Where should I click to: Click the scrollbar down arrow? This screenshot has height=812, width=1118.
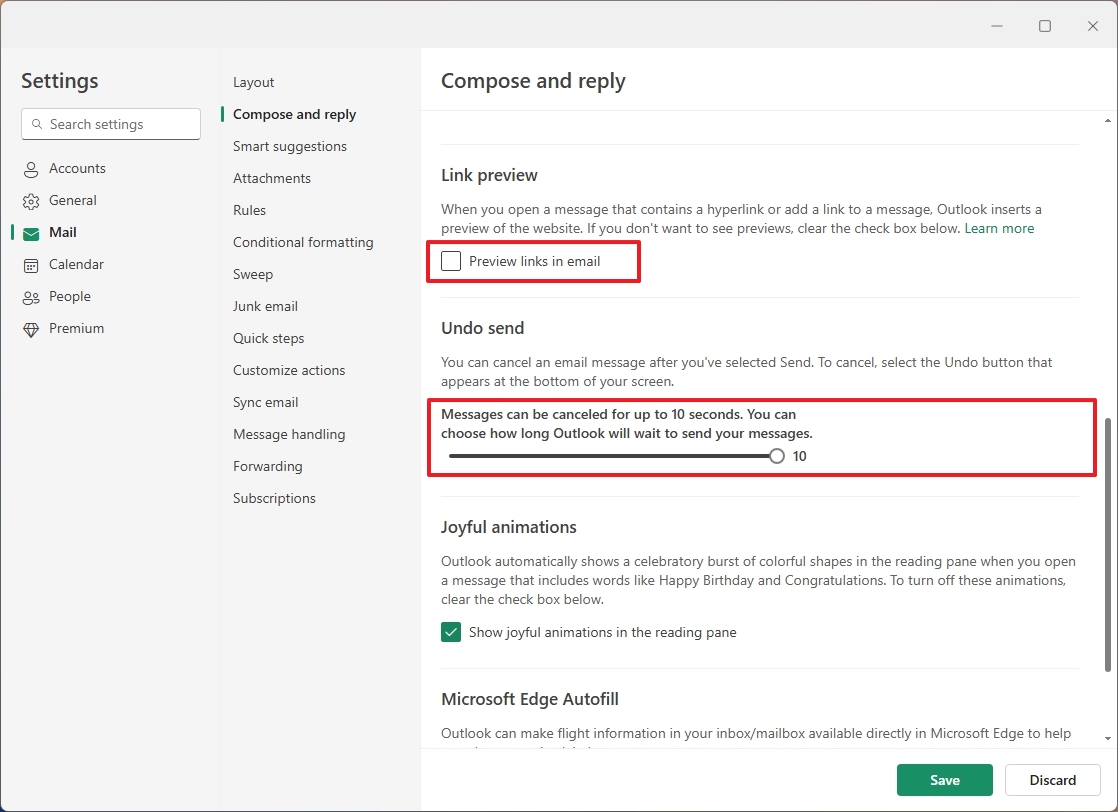(1107, 739)
